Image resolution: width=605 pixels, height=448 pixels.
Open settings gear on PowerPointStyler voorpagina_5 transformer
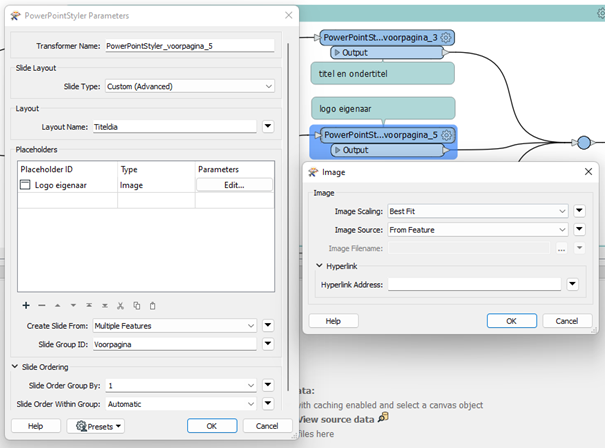click(x=447, y=135)
